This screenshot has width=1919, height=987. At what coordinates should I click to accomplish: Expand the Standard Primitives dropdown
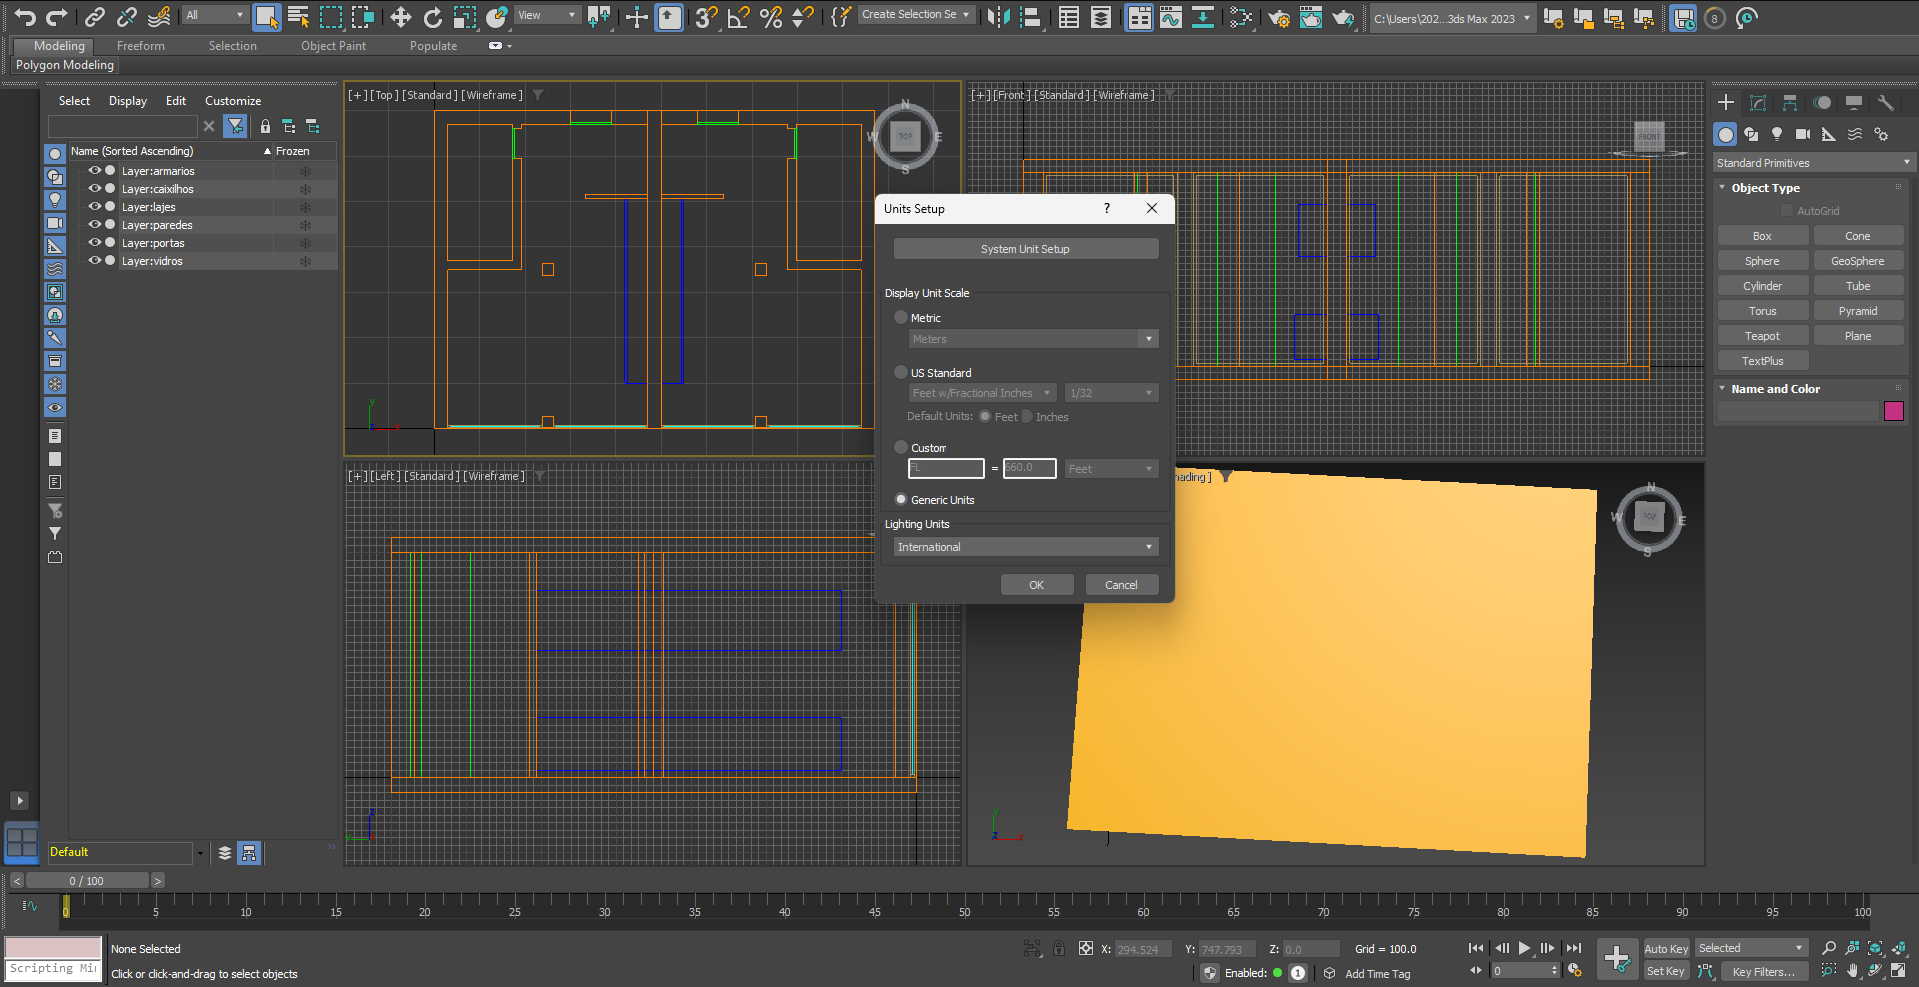pyautogui.click(x=1812, y=163)
